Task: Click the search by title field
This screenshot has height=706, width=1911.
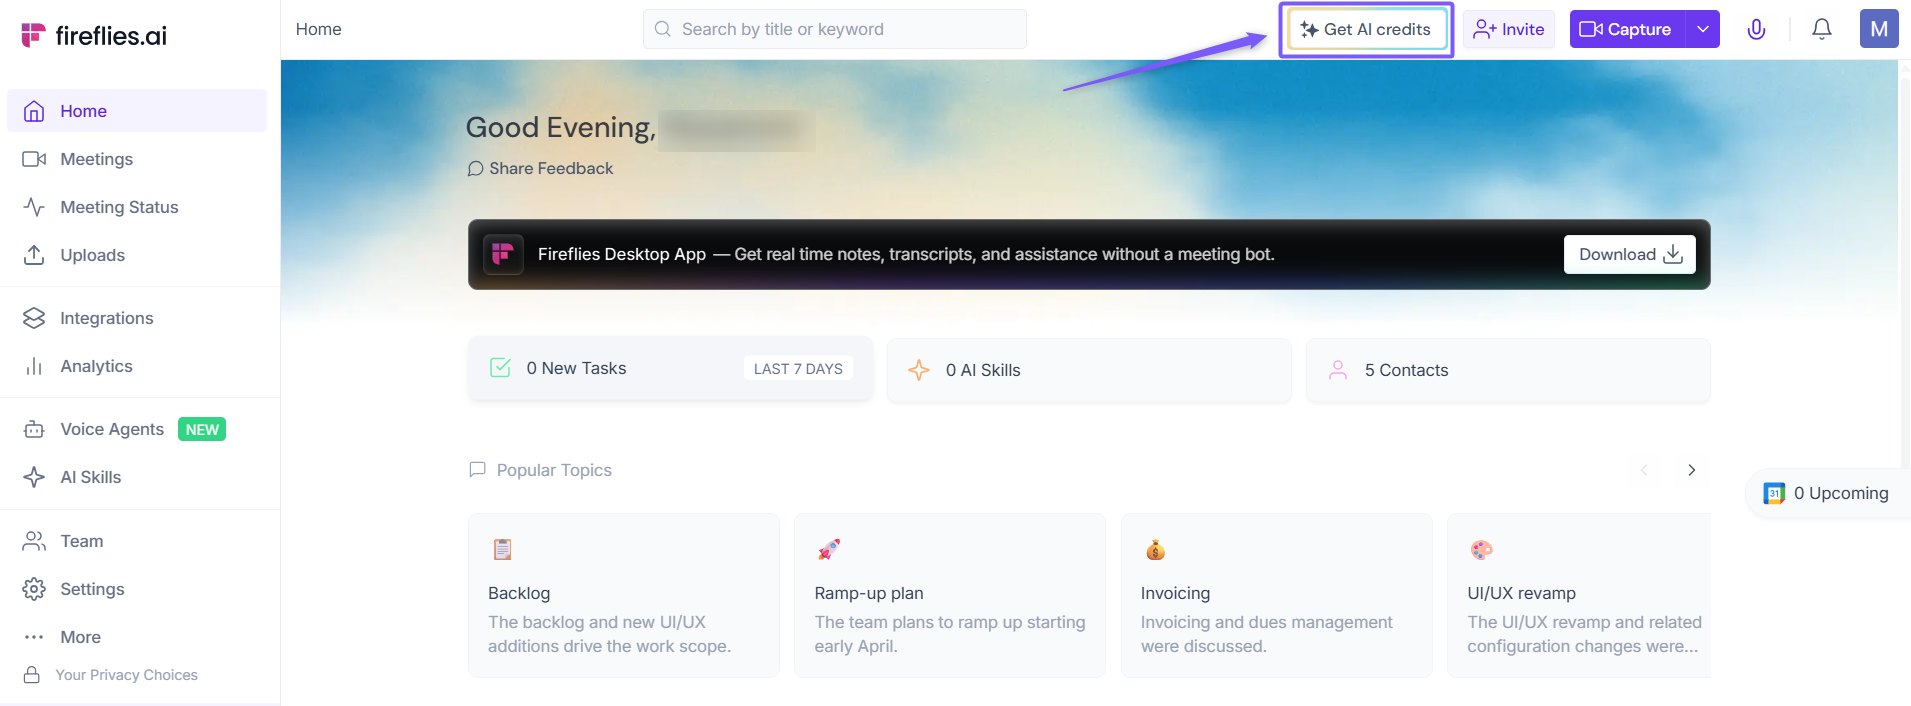Action: (x=834, y=29)
